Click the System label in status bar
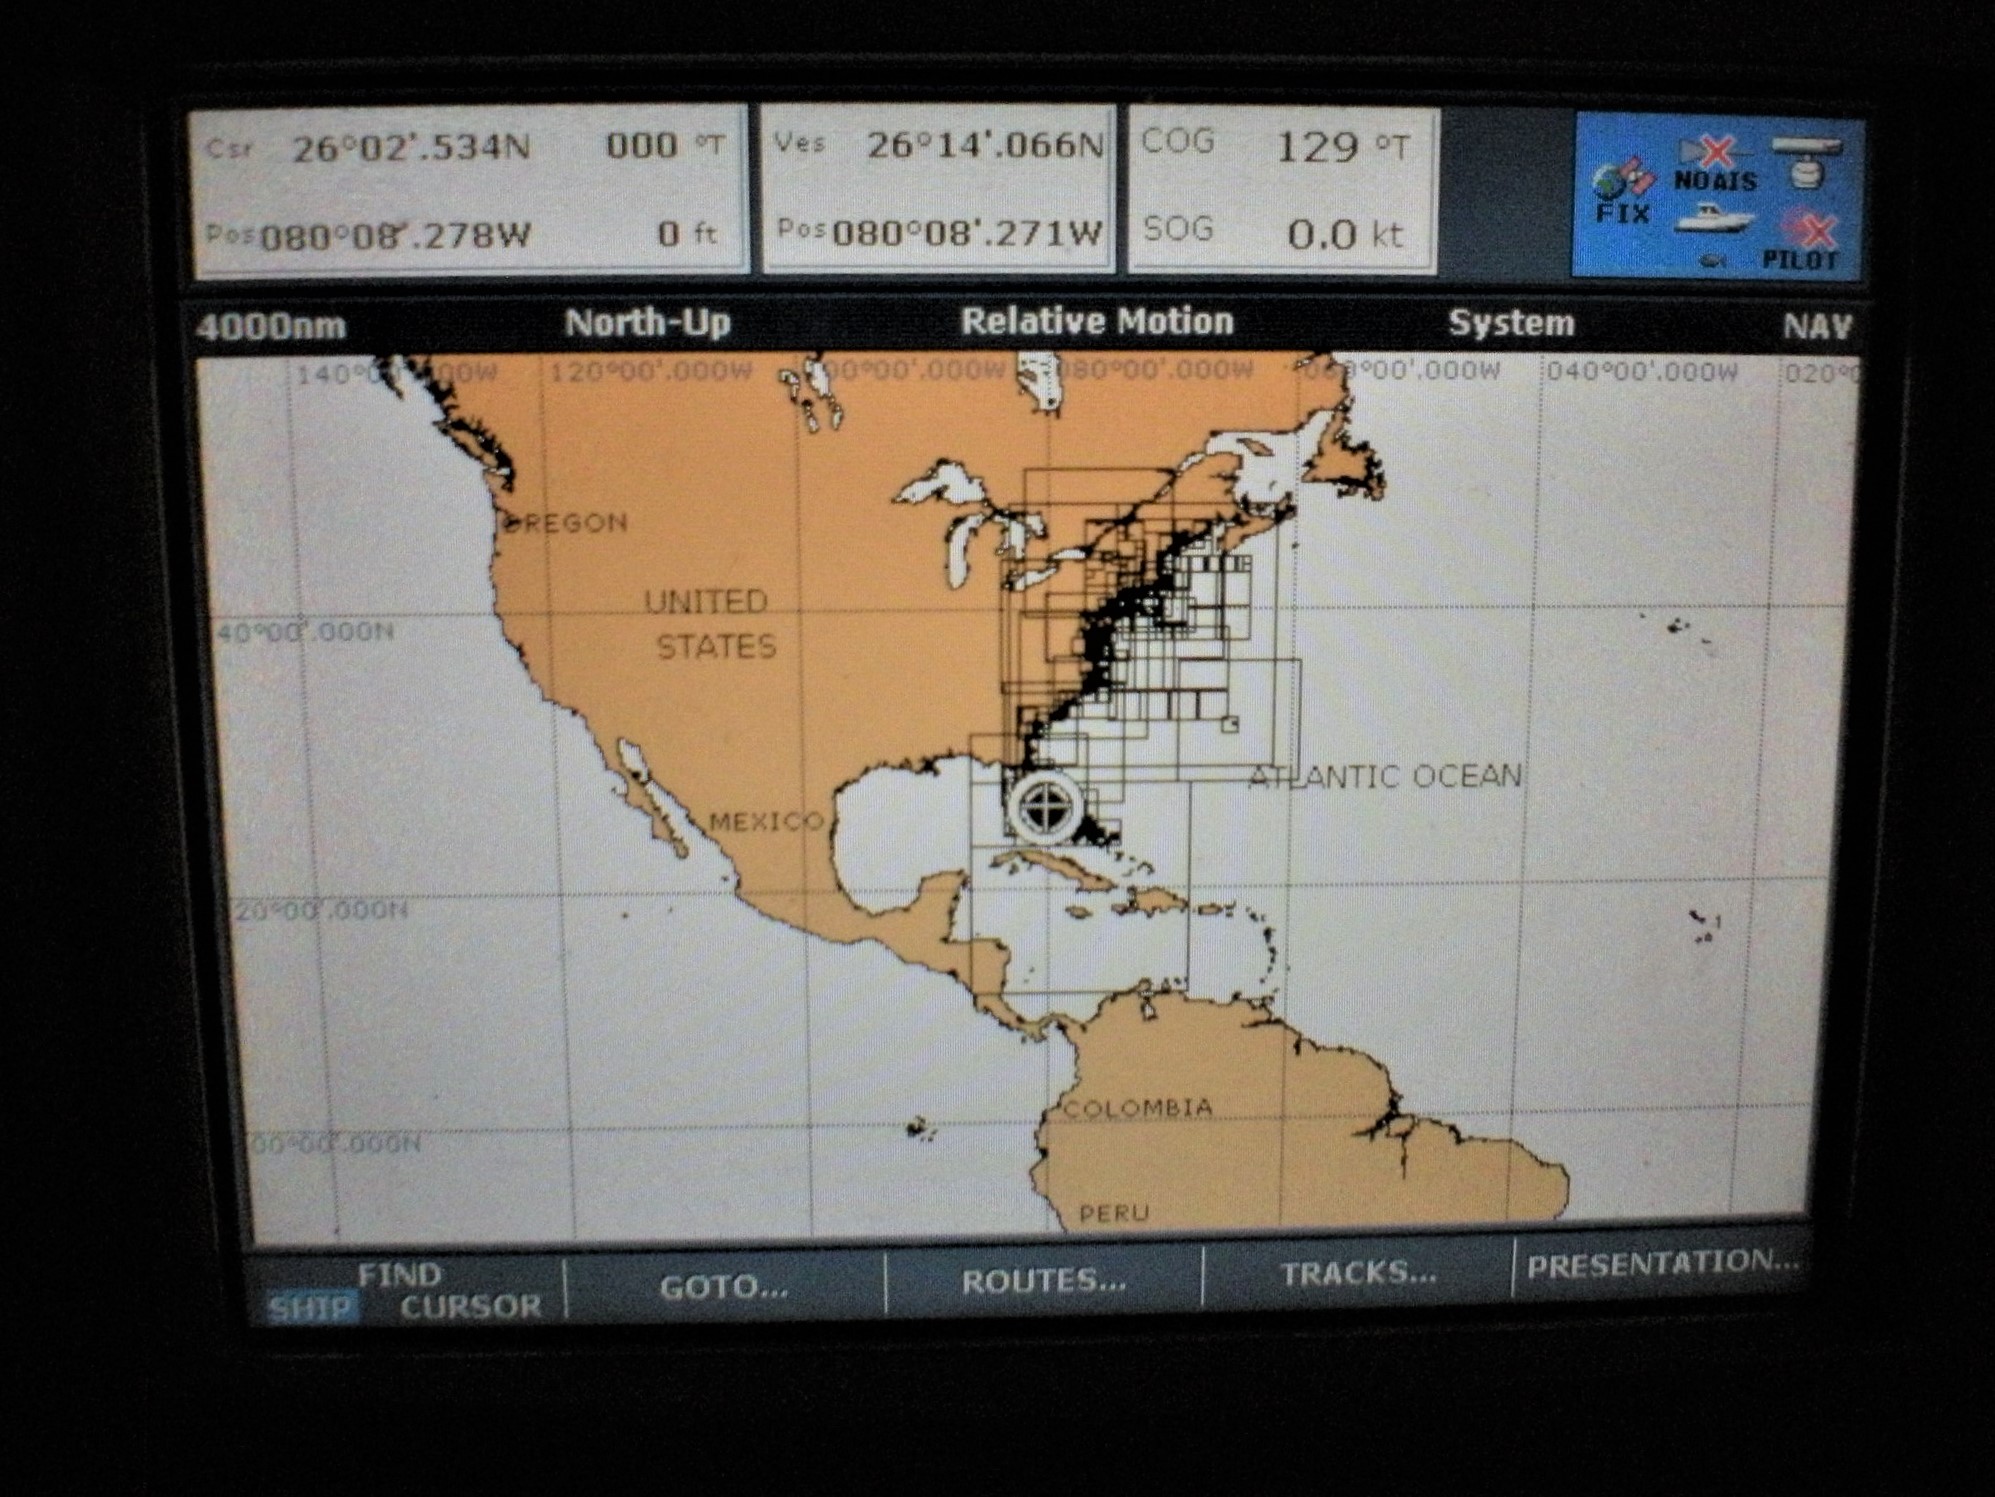This screenshot has height=1497, width=1995. click(x=1510, y=323)
